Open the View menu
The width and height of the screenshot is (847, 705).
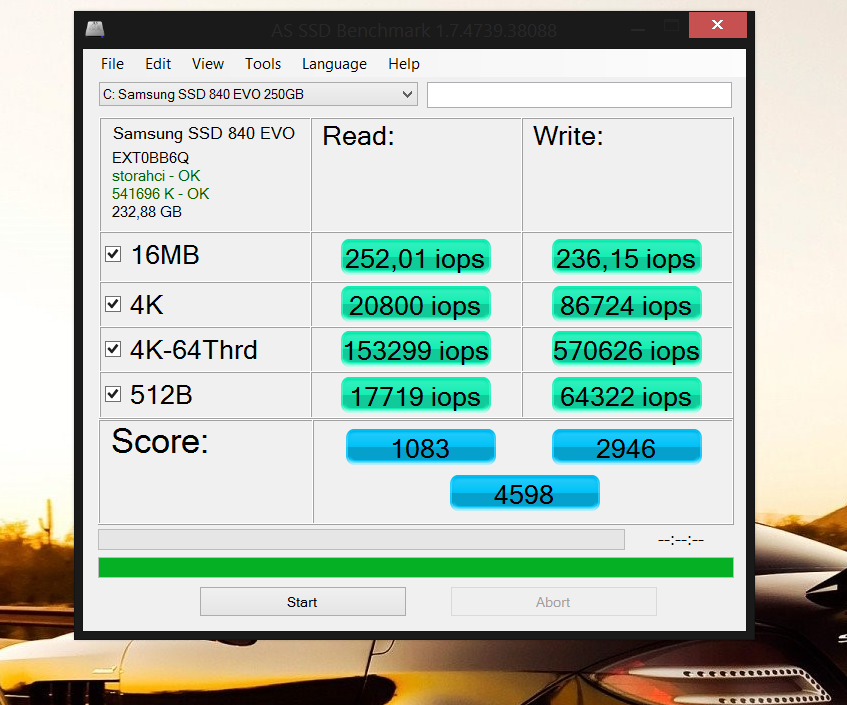point(208,64)
